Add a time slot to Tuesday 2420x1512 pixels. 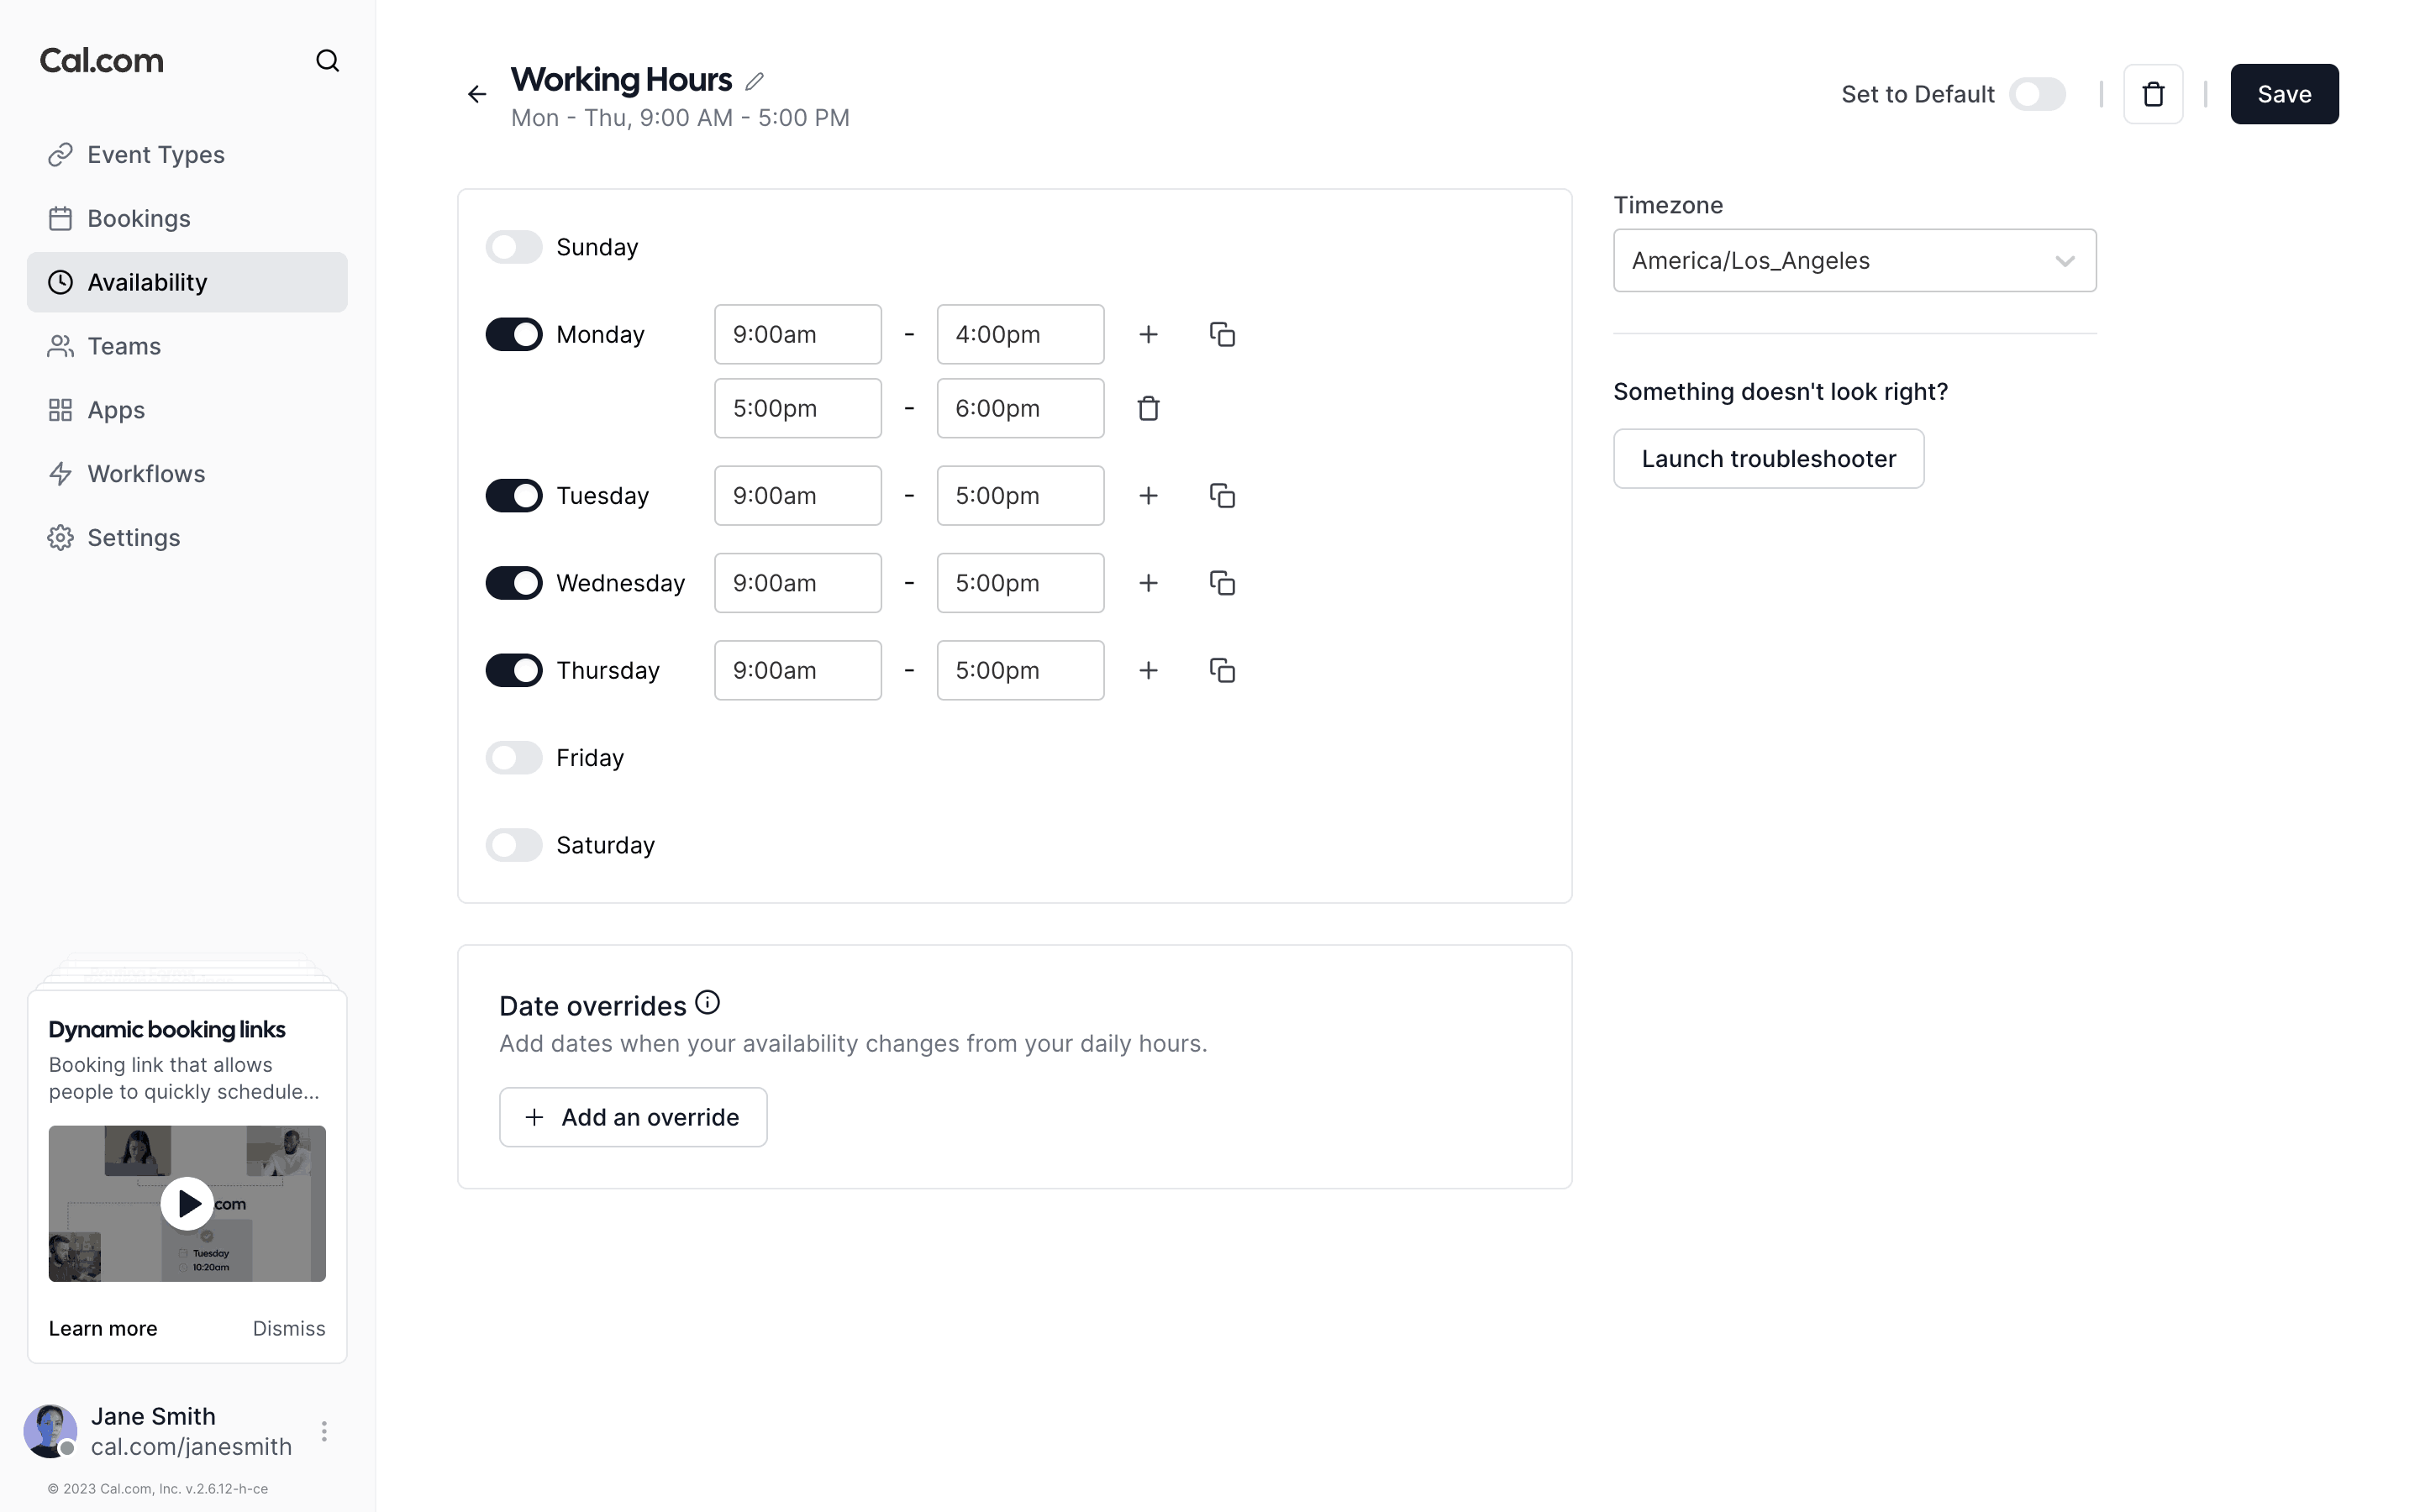click(1148, 496)
